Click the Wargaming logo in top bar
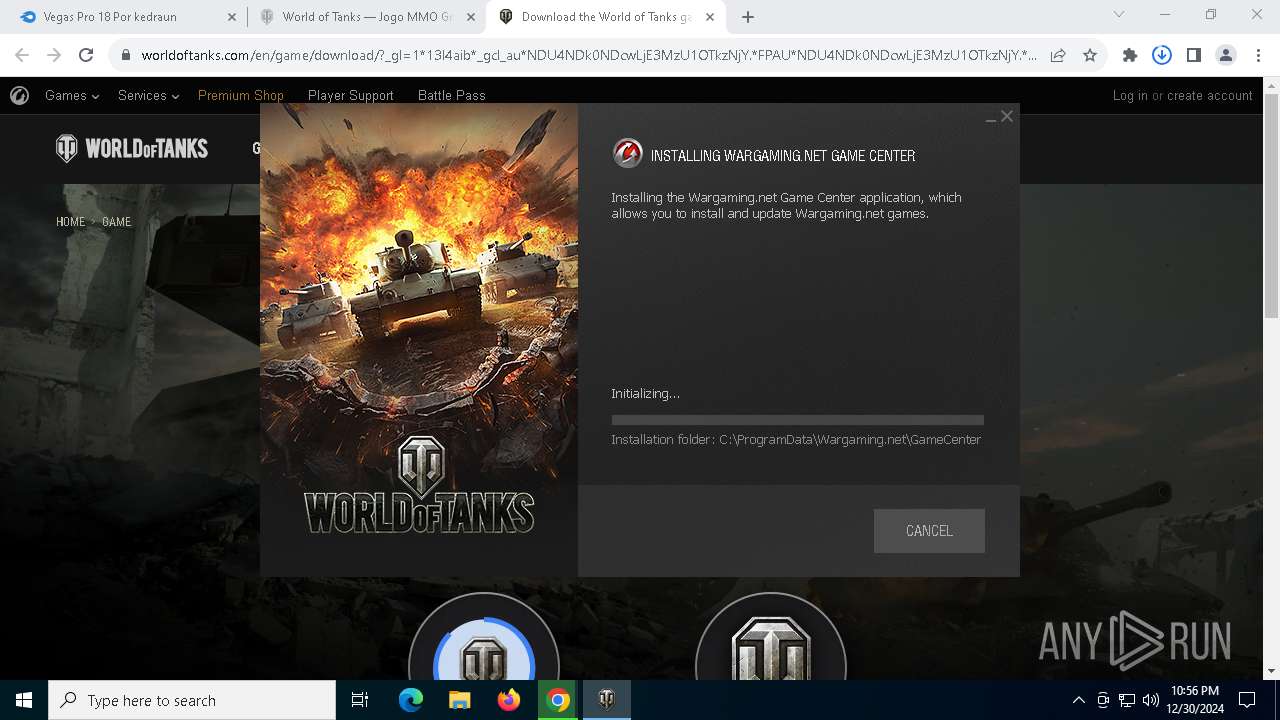 [x=19, y=95]
